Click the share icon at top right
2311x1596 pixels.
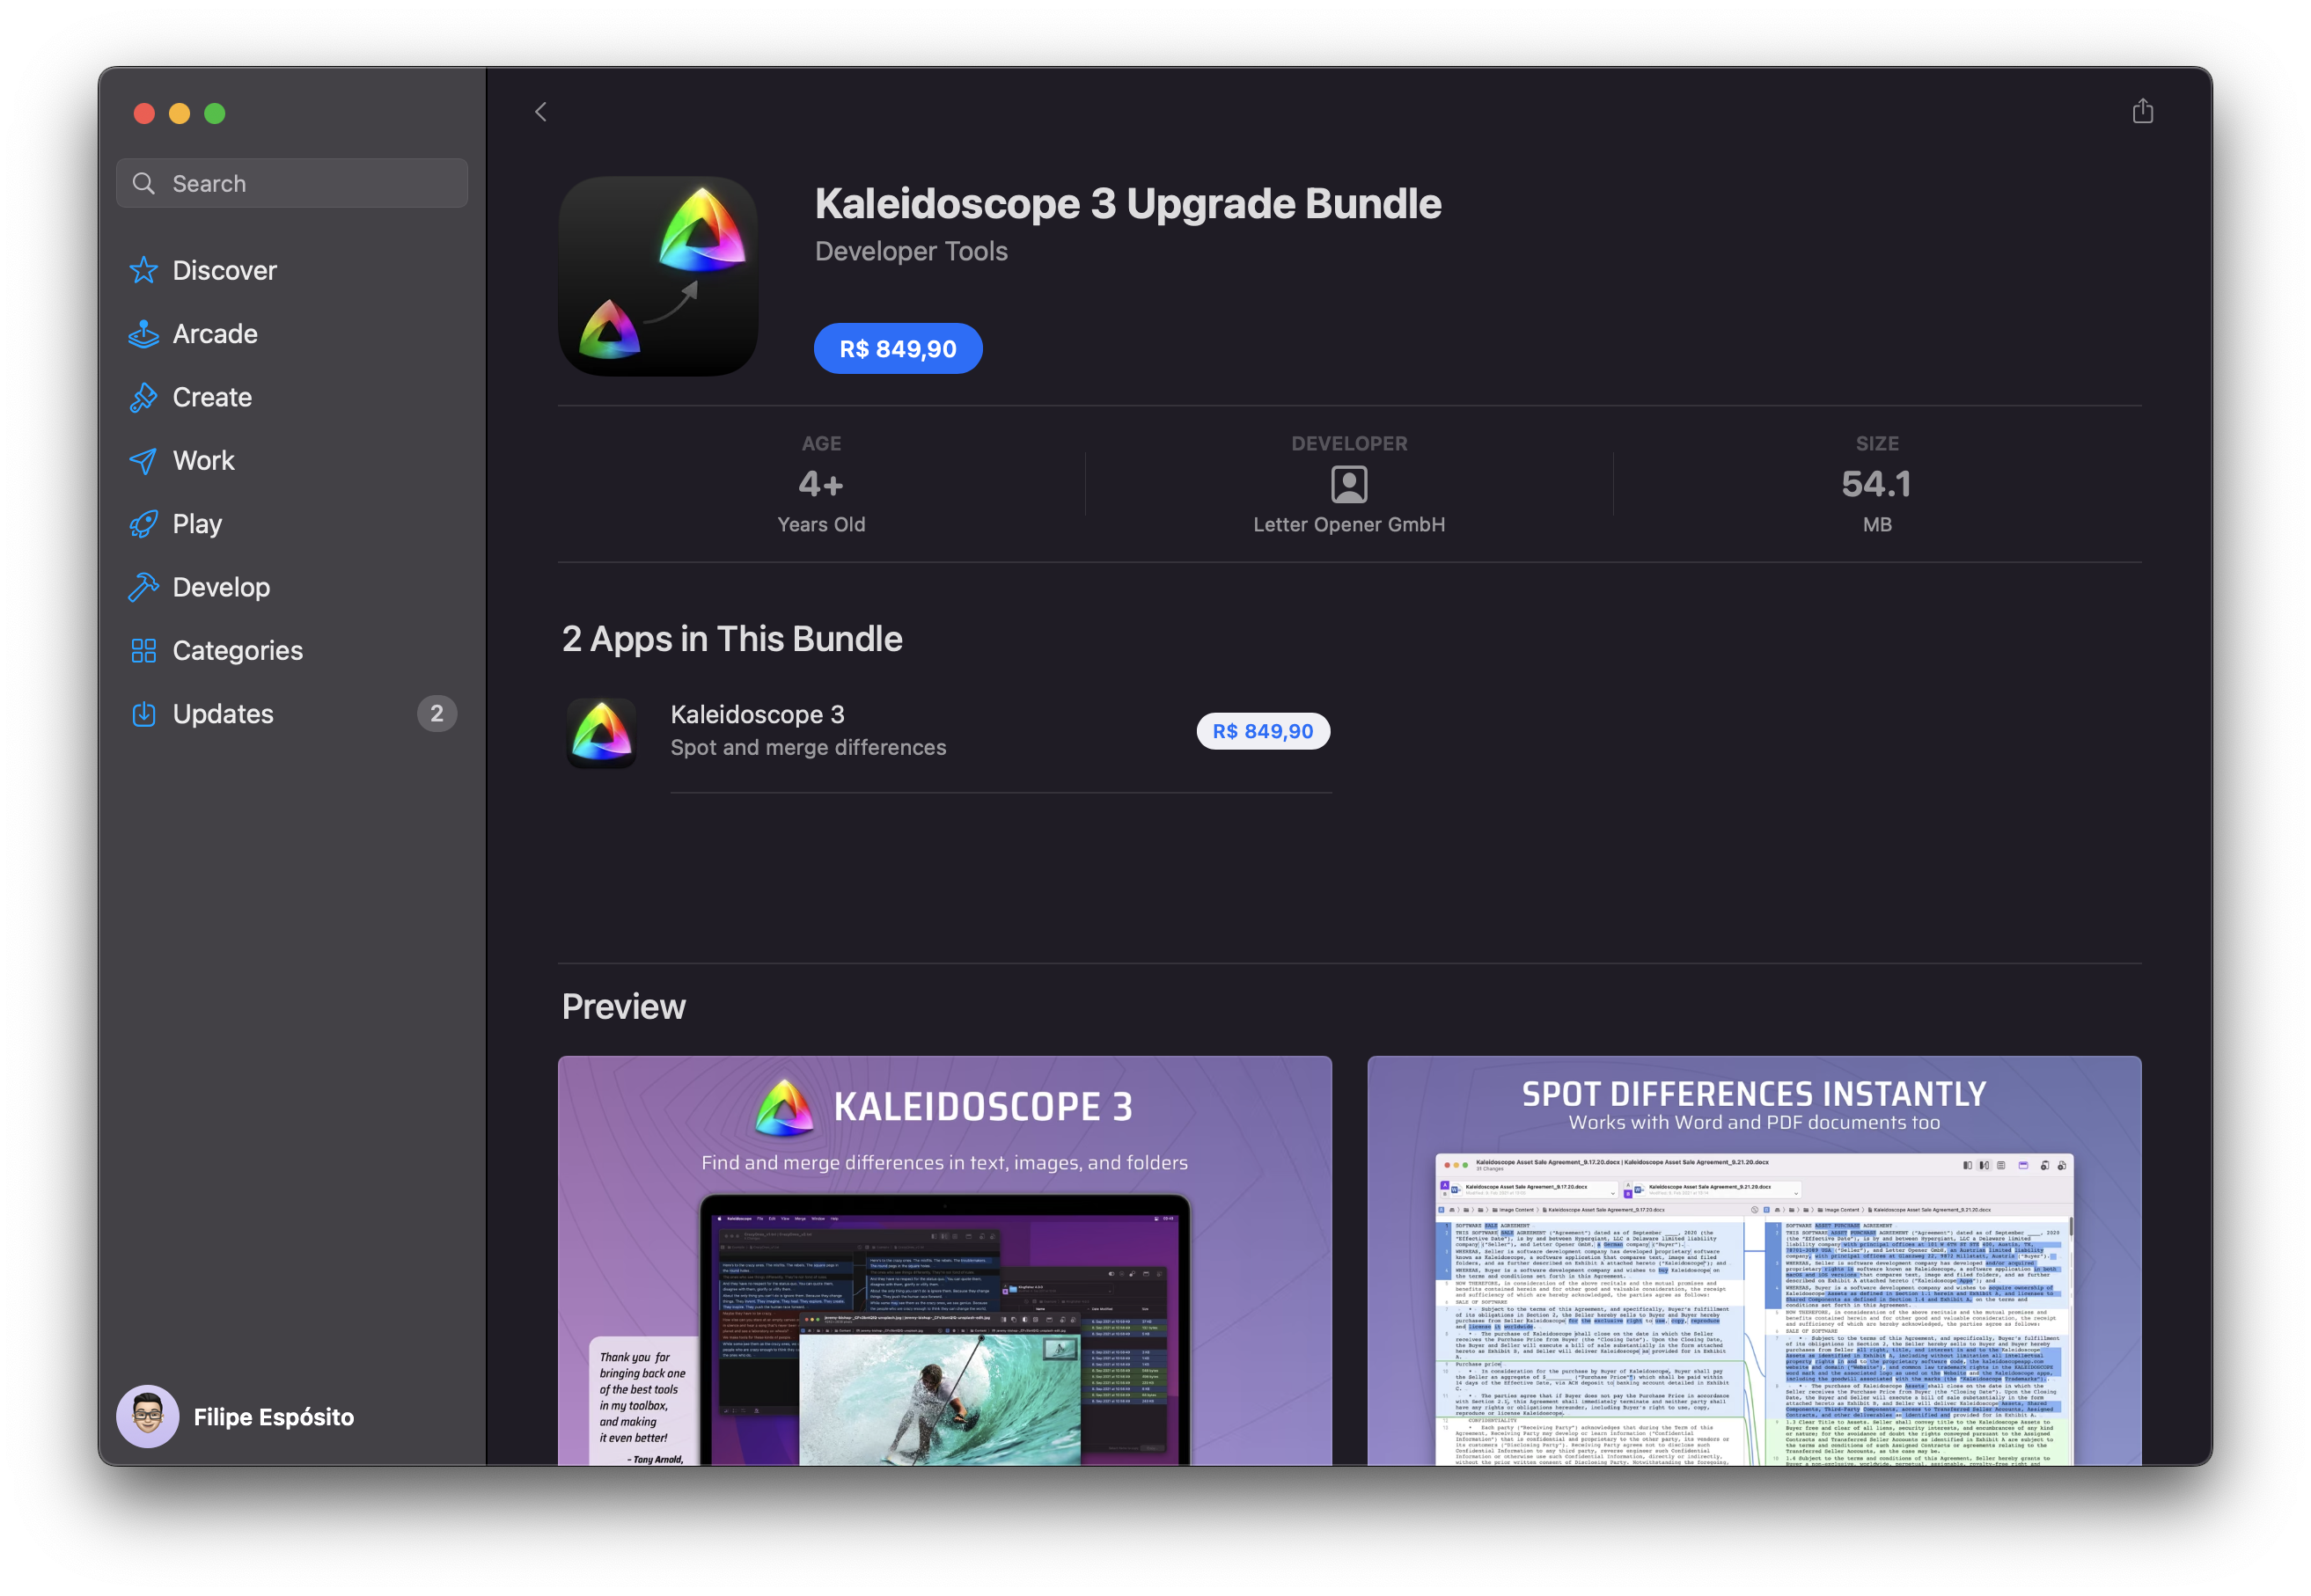[2142, 111]
